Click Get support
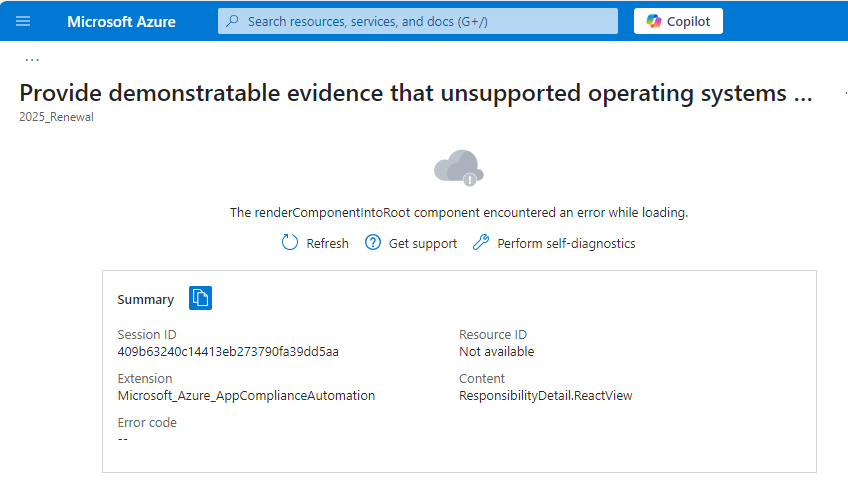Screen dimensions: 848x481 (411, 243)
